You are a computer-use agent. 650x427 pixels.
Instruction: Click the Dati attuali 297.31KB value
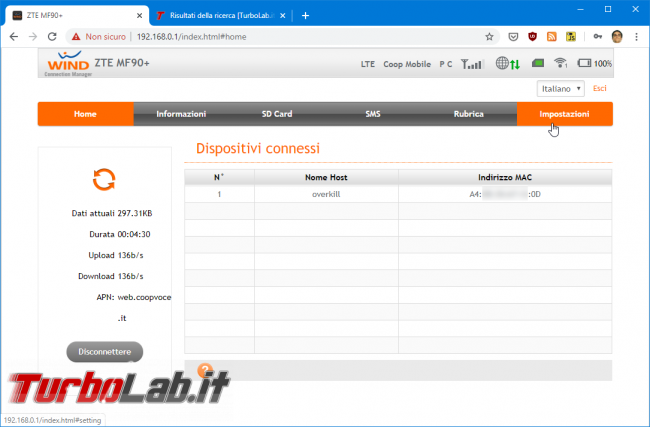pos(135,214)
